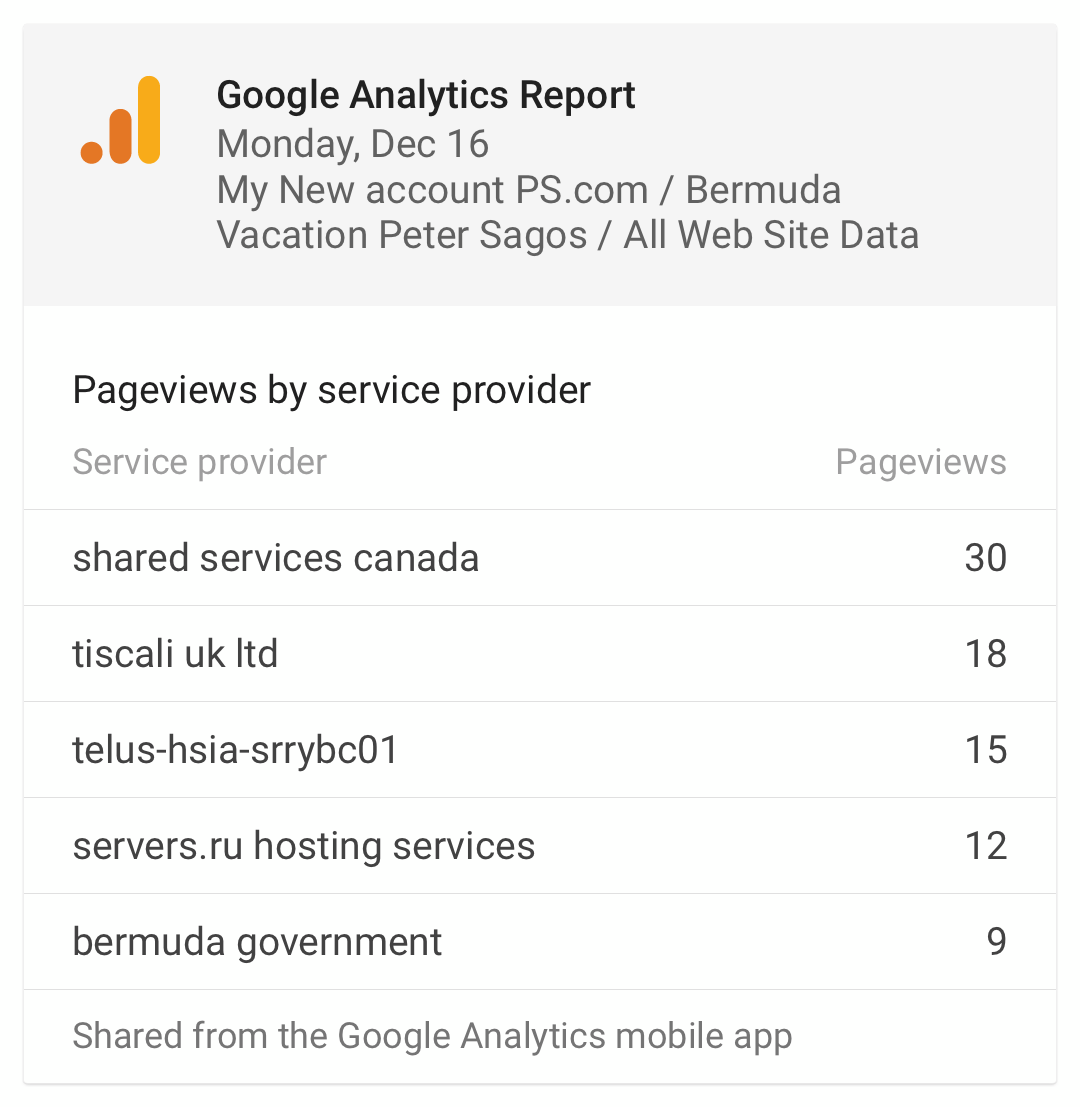Select the bermuda government row
This screenshot has height=1107, width=1080.
[x=540, y=942]
